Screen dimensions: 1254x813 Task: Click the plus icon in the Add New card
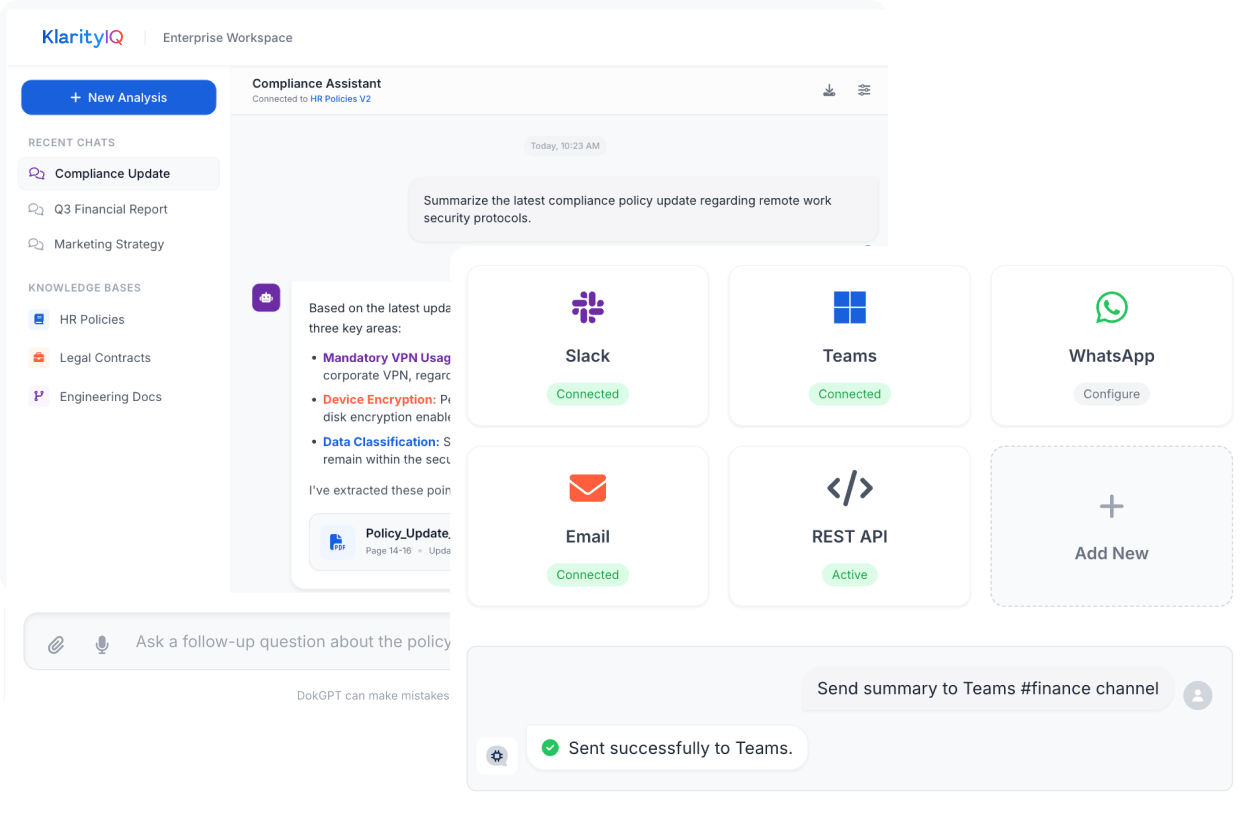click(1111, 507)
